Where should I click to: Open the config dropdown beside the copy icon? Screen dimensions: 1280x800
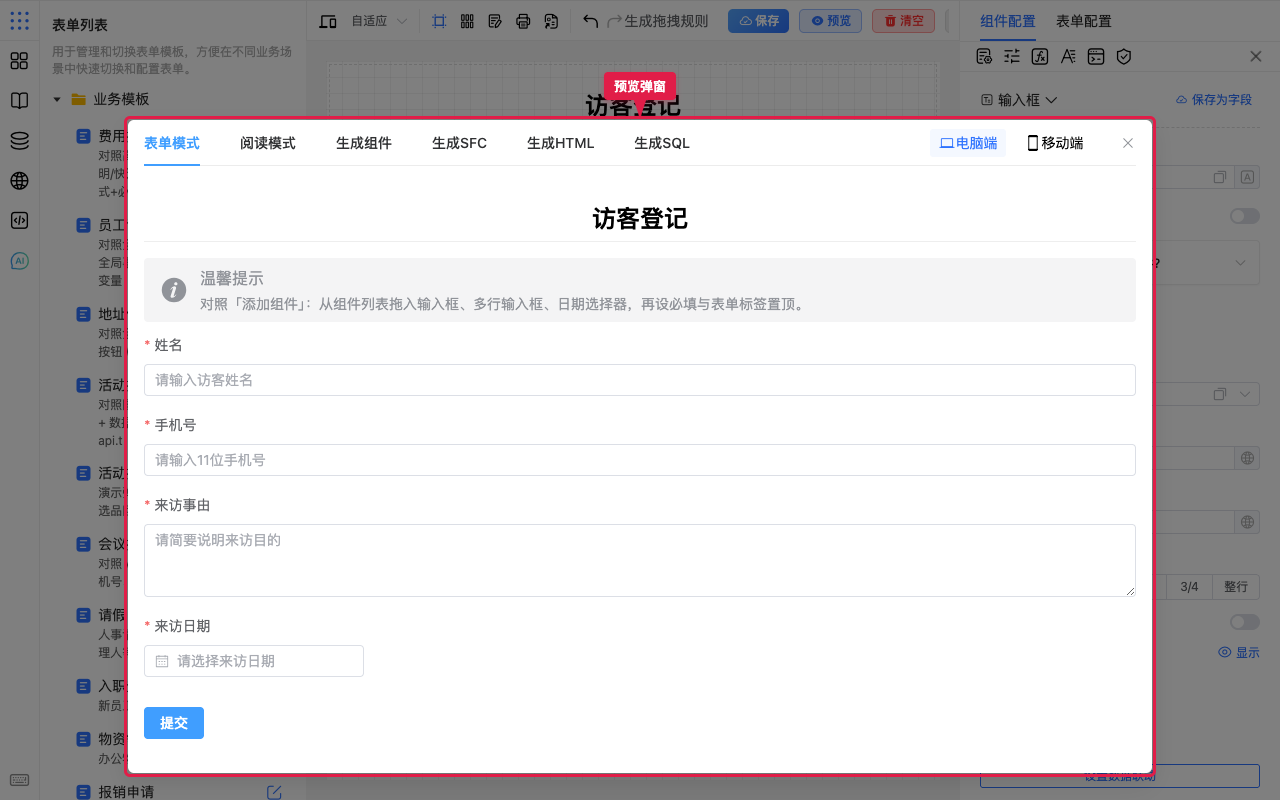[x=1246, y=394]
